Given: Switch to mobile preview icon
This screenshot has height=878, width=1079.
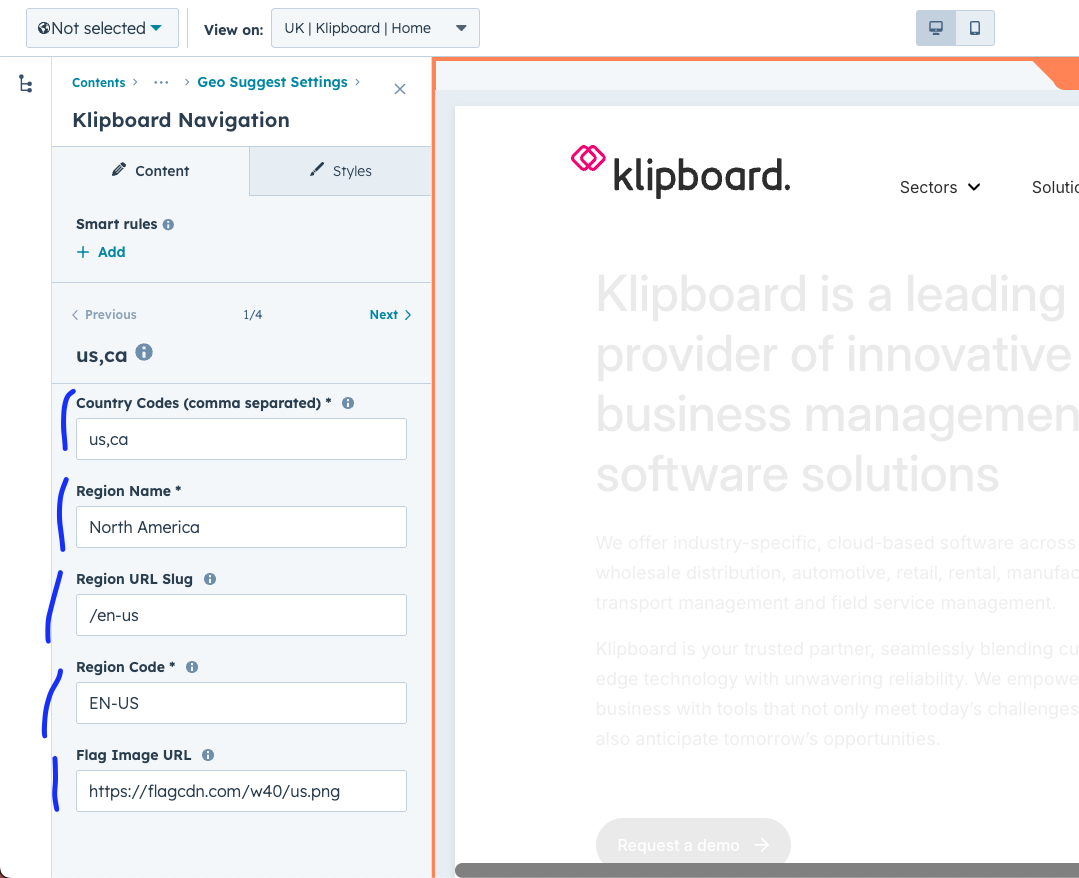Looking at the screenshot, I should [975, 28].
